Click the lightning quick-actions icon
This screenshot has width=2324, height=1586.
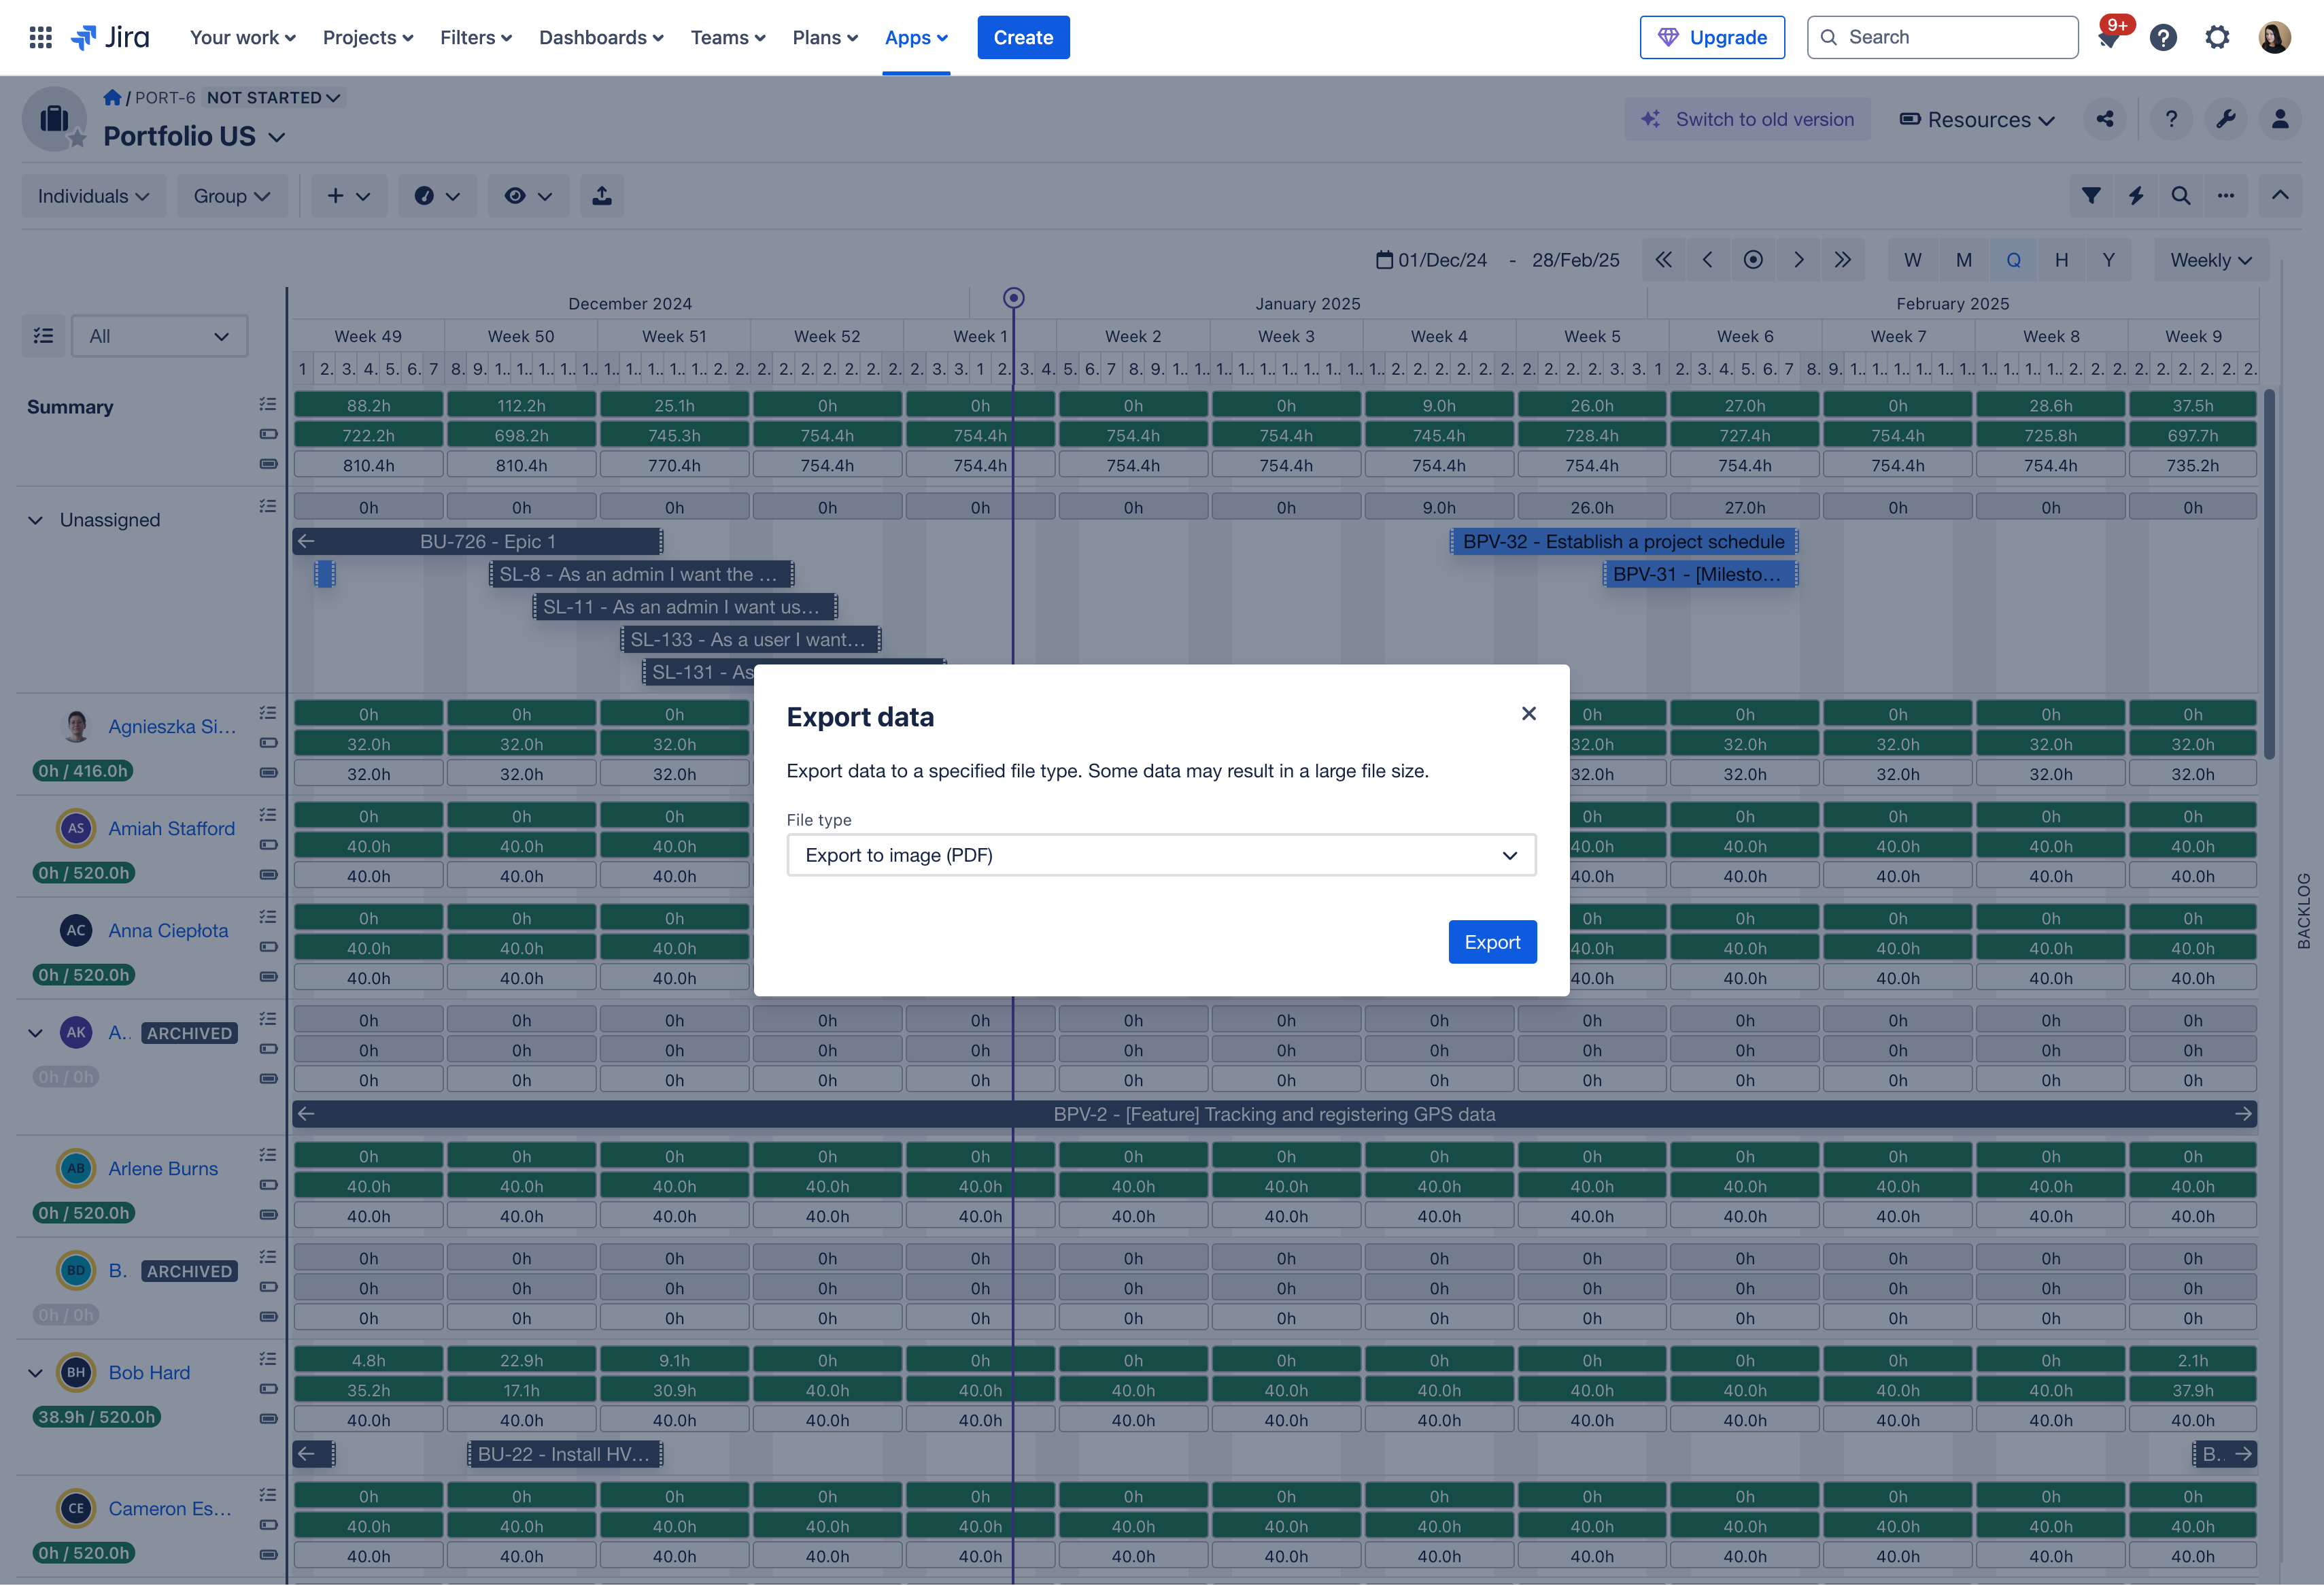(x=2136, y=195)
